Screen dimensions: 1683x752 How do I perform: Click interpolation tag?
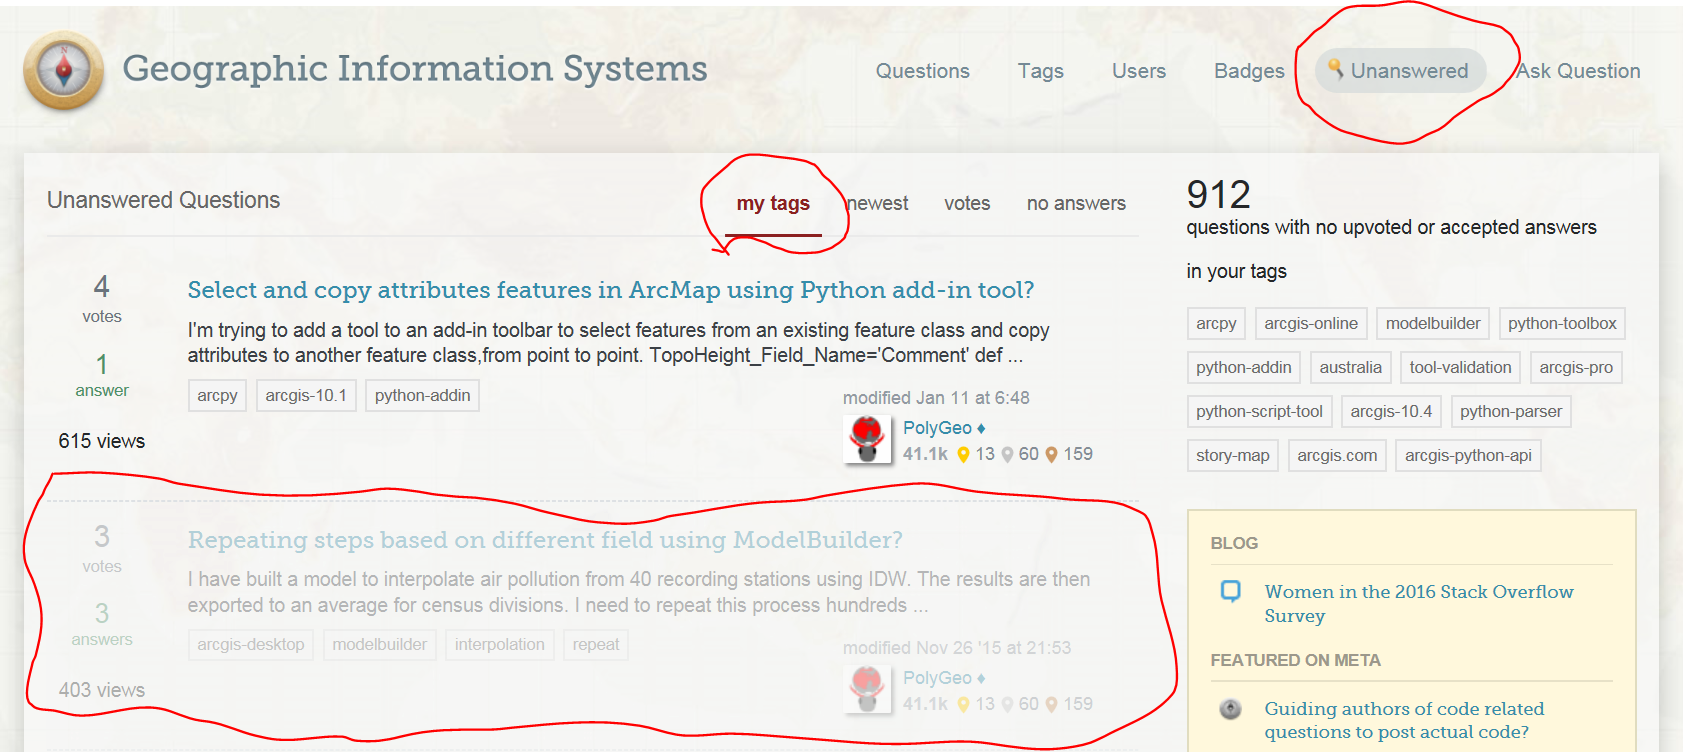tap(500, 645)
